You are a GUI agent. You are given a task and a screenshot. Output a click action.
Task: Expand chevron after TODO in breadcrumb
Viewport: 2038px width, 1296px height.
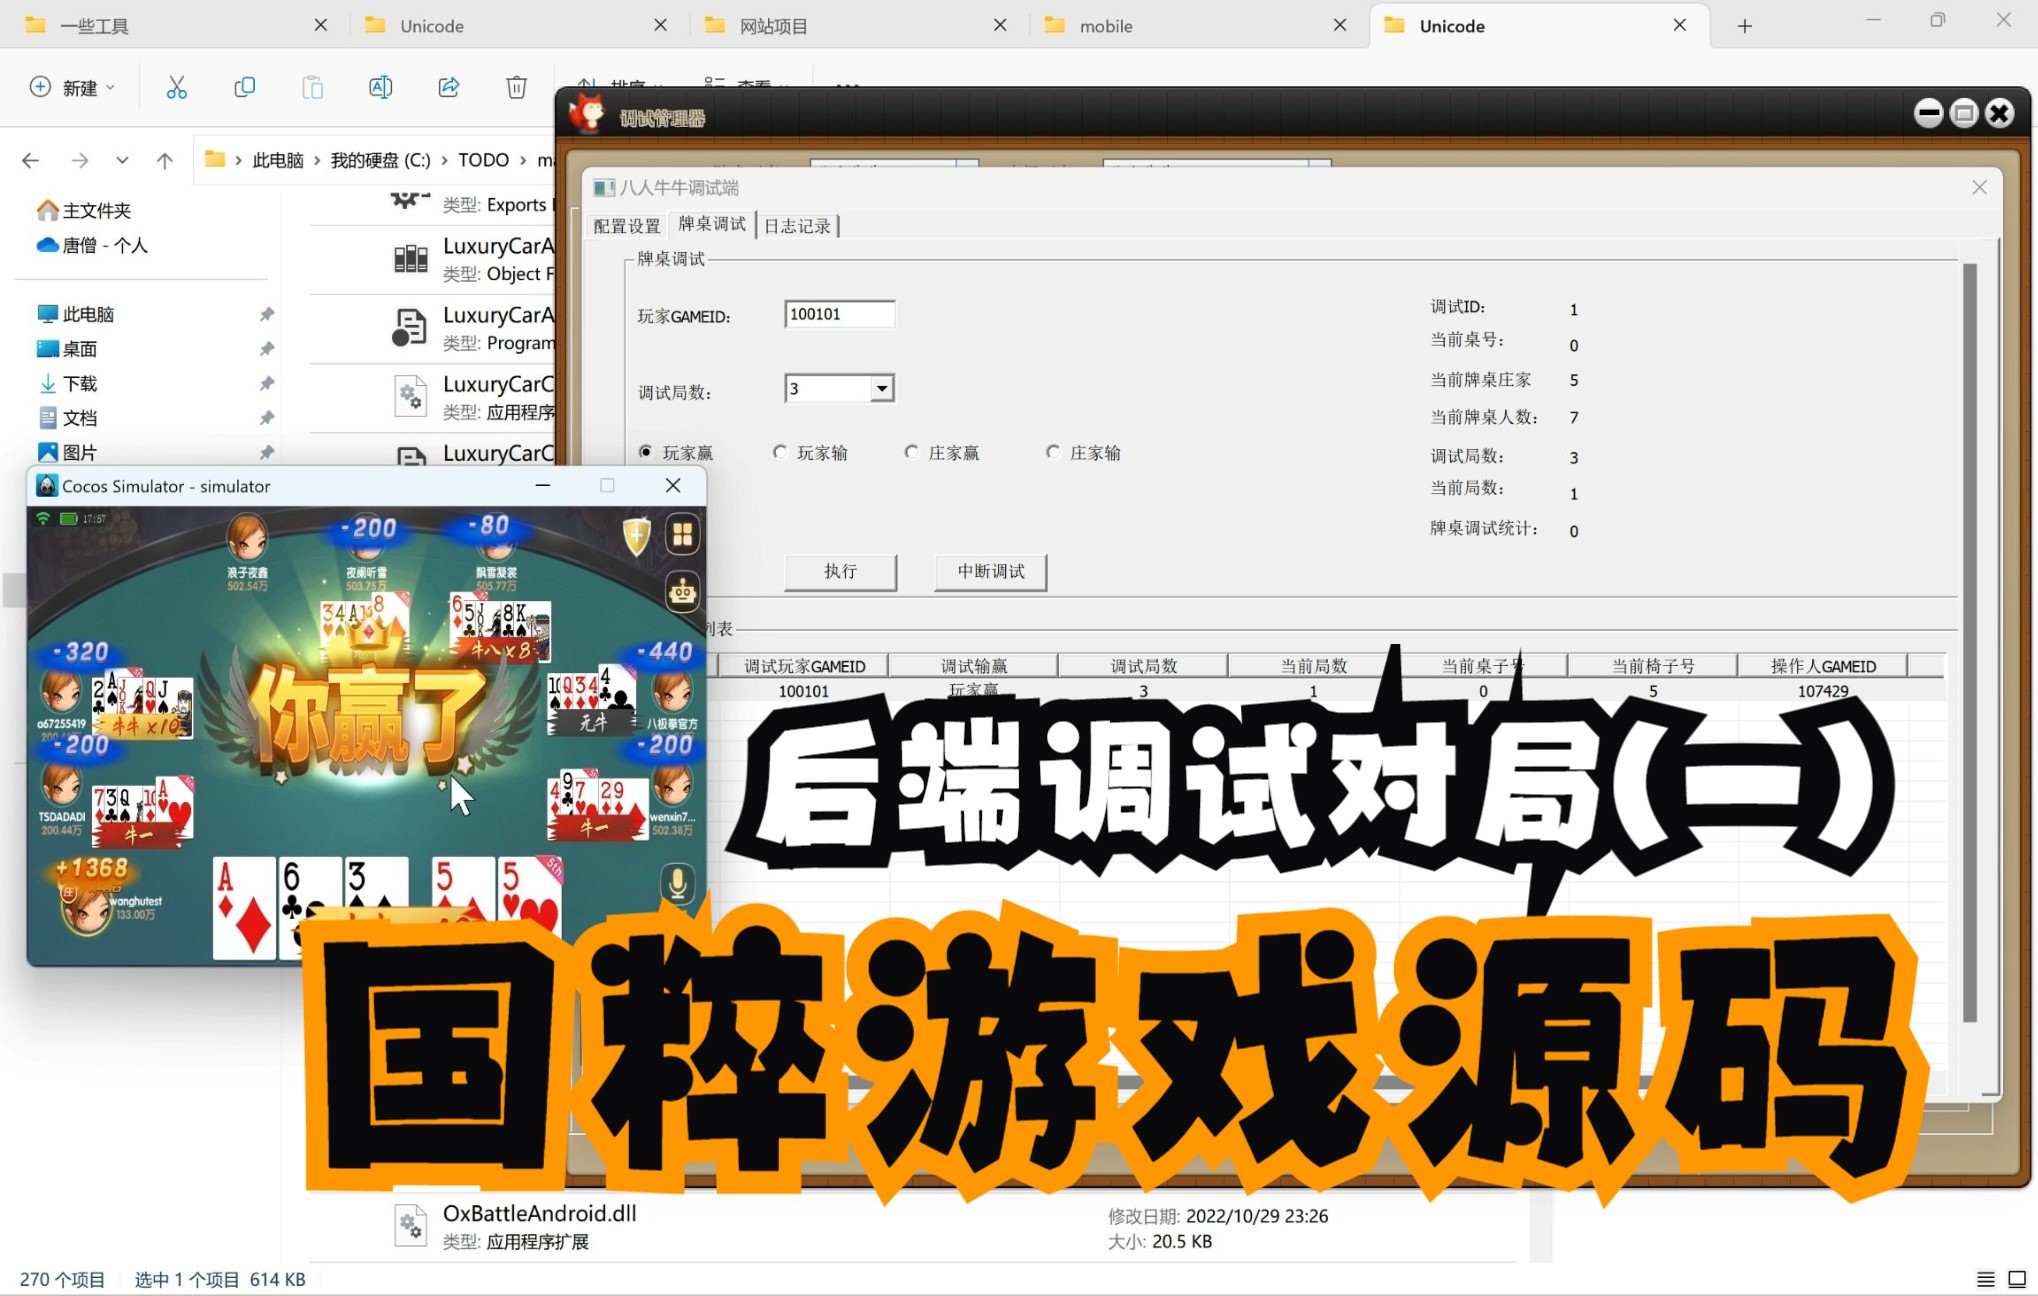pyautogui.click(x=523, y=160)
